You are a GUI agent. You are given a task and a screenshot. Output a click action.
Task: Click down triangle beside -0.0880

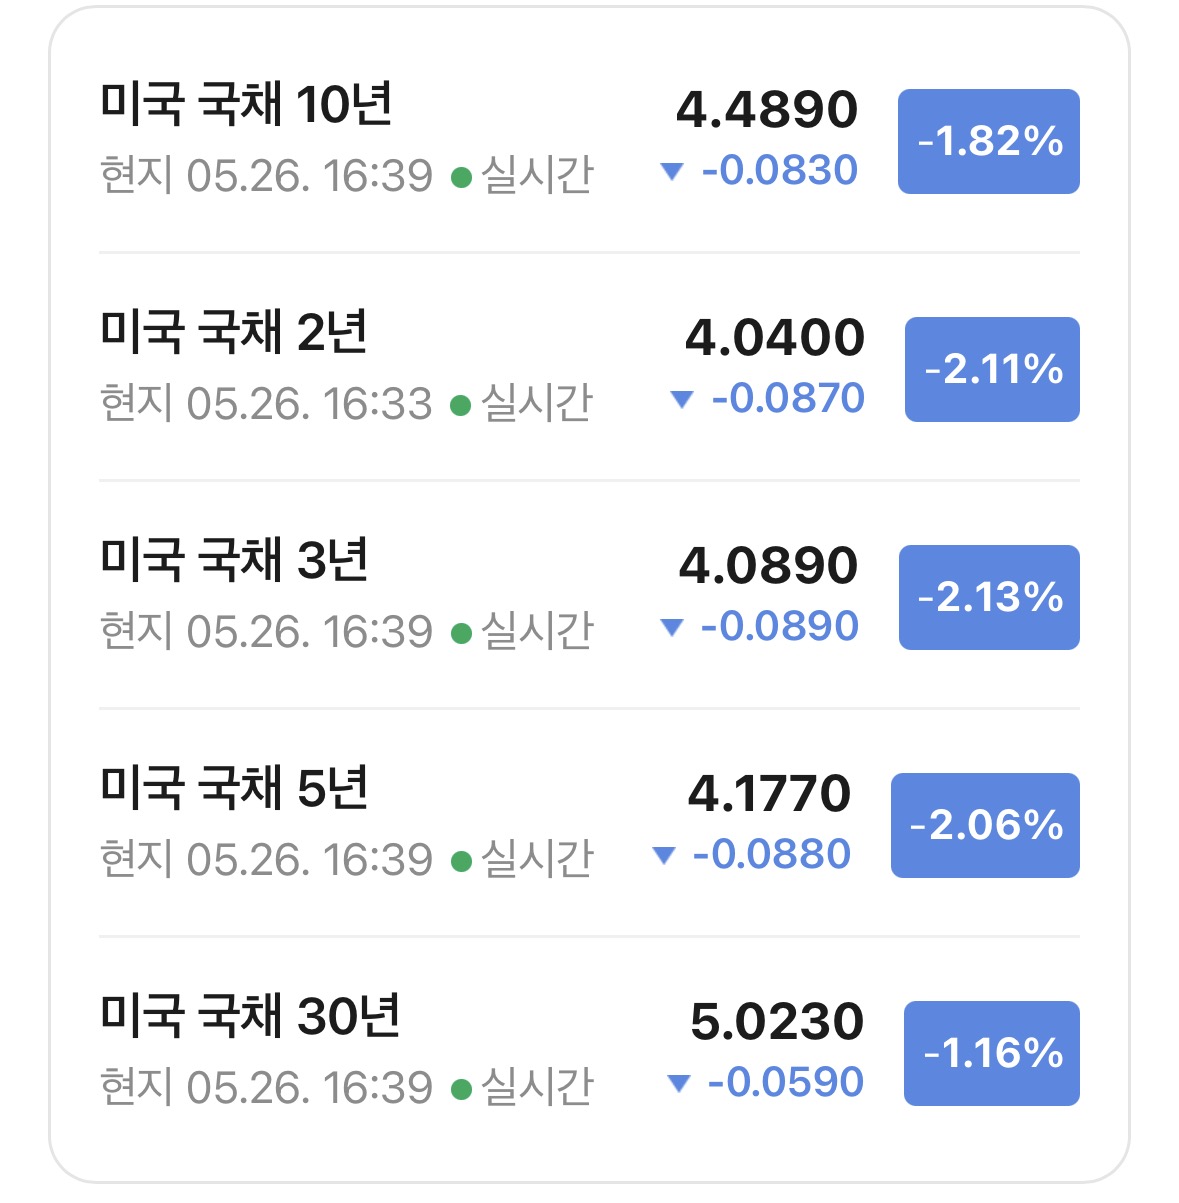pyautogui.click(x=664, y=856)
